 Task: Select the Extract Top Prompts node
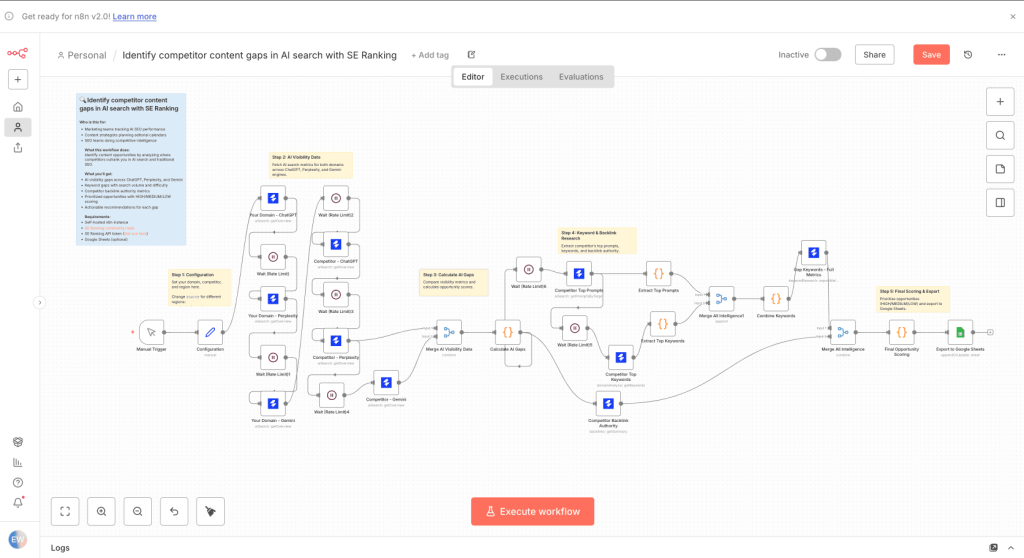pyautogui.click(x=658, y=274)
